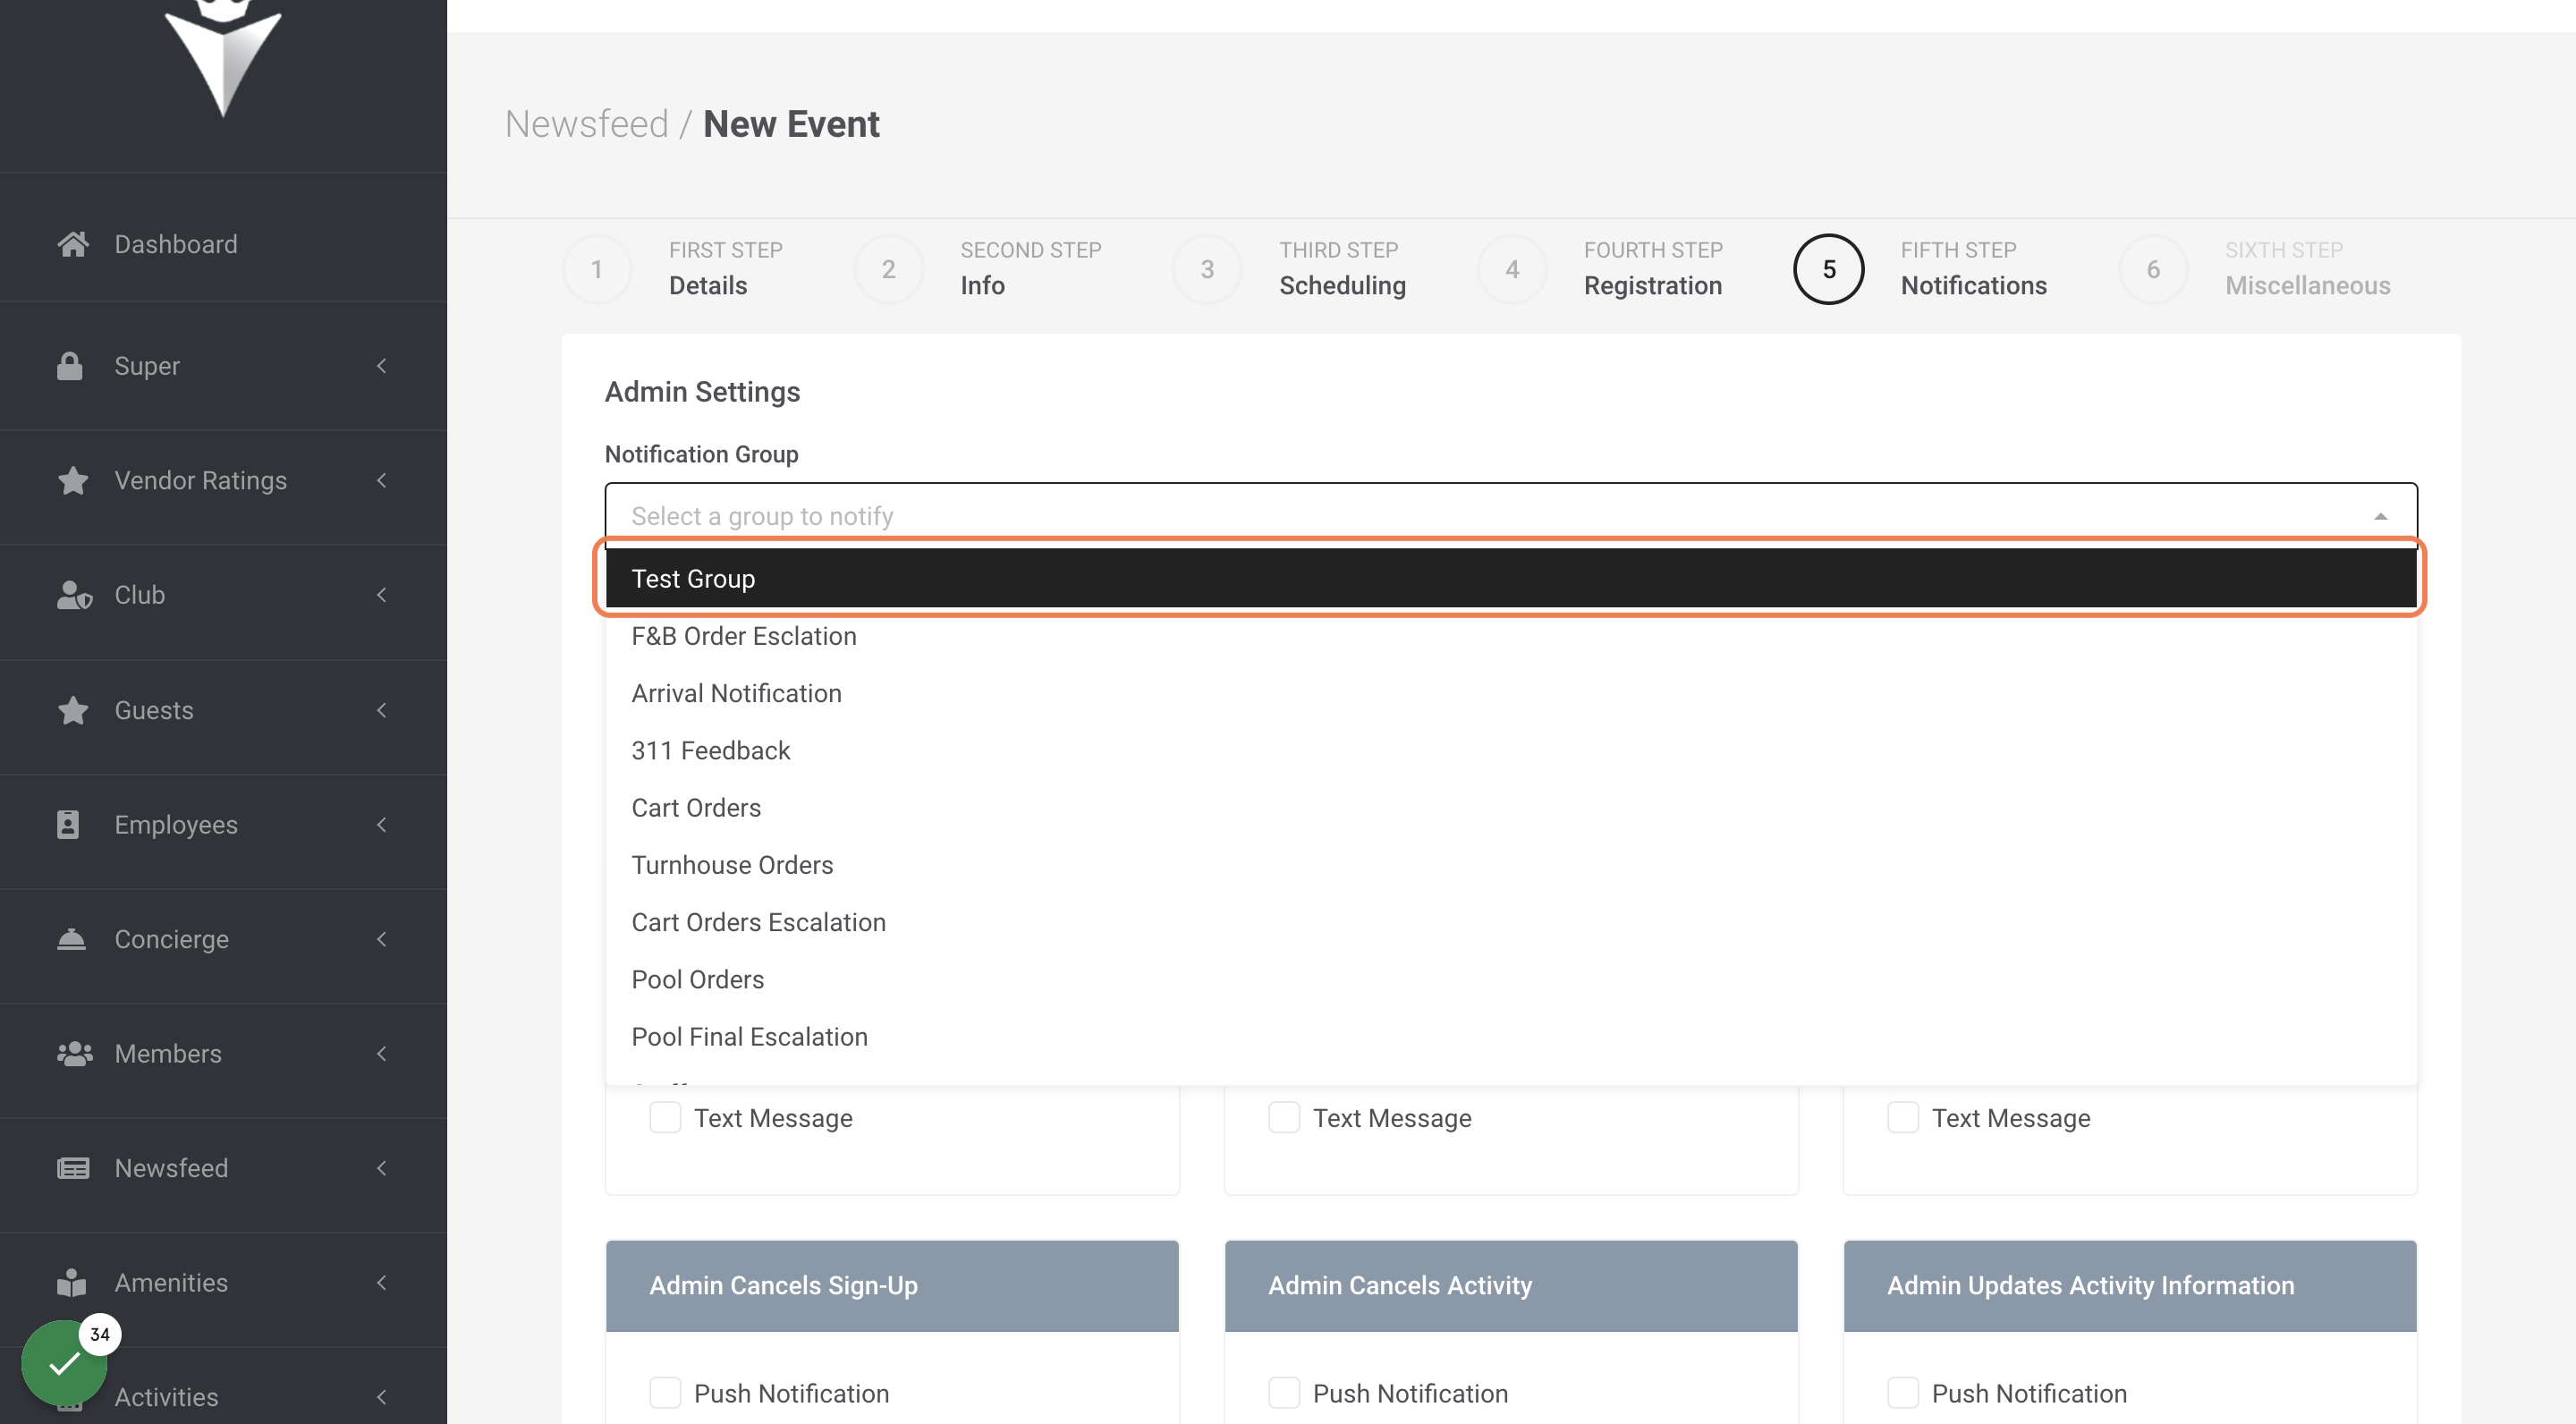Click step 3 circle for Scheduling

tap(1207, 269)
